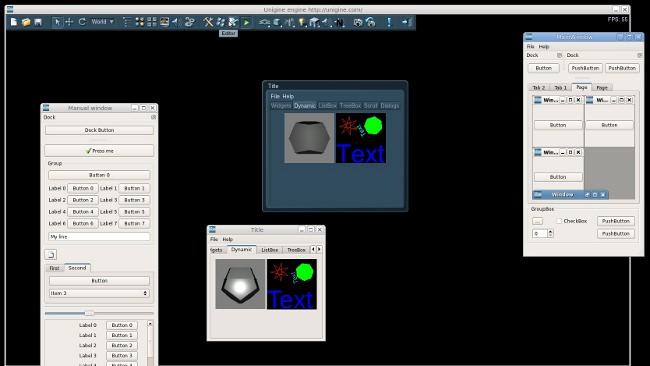Select the arrow selector tool
The height and width of the screenshot is (366, 650).
[57, 22]
